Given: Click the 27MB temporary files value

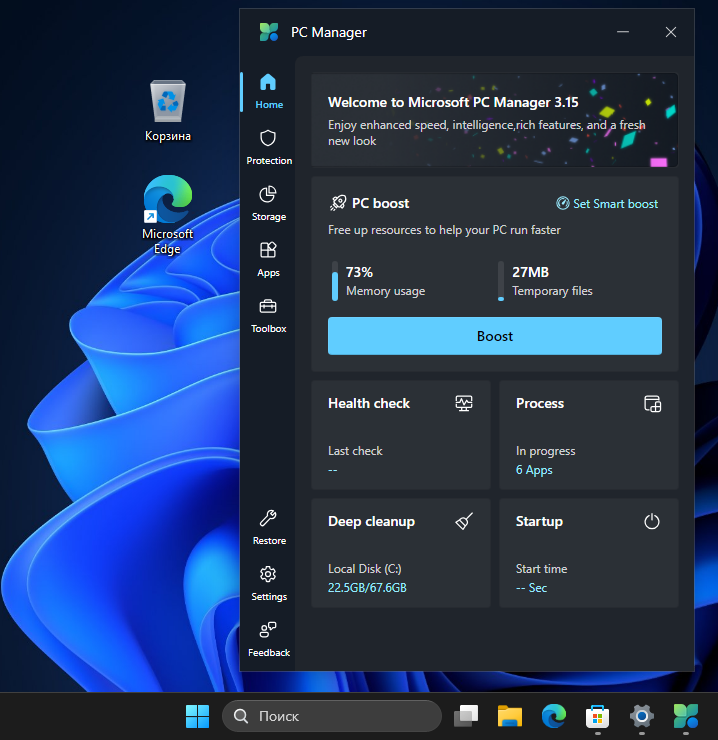Looking at the screenshot, I should [531, 272].
